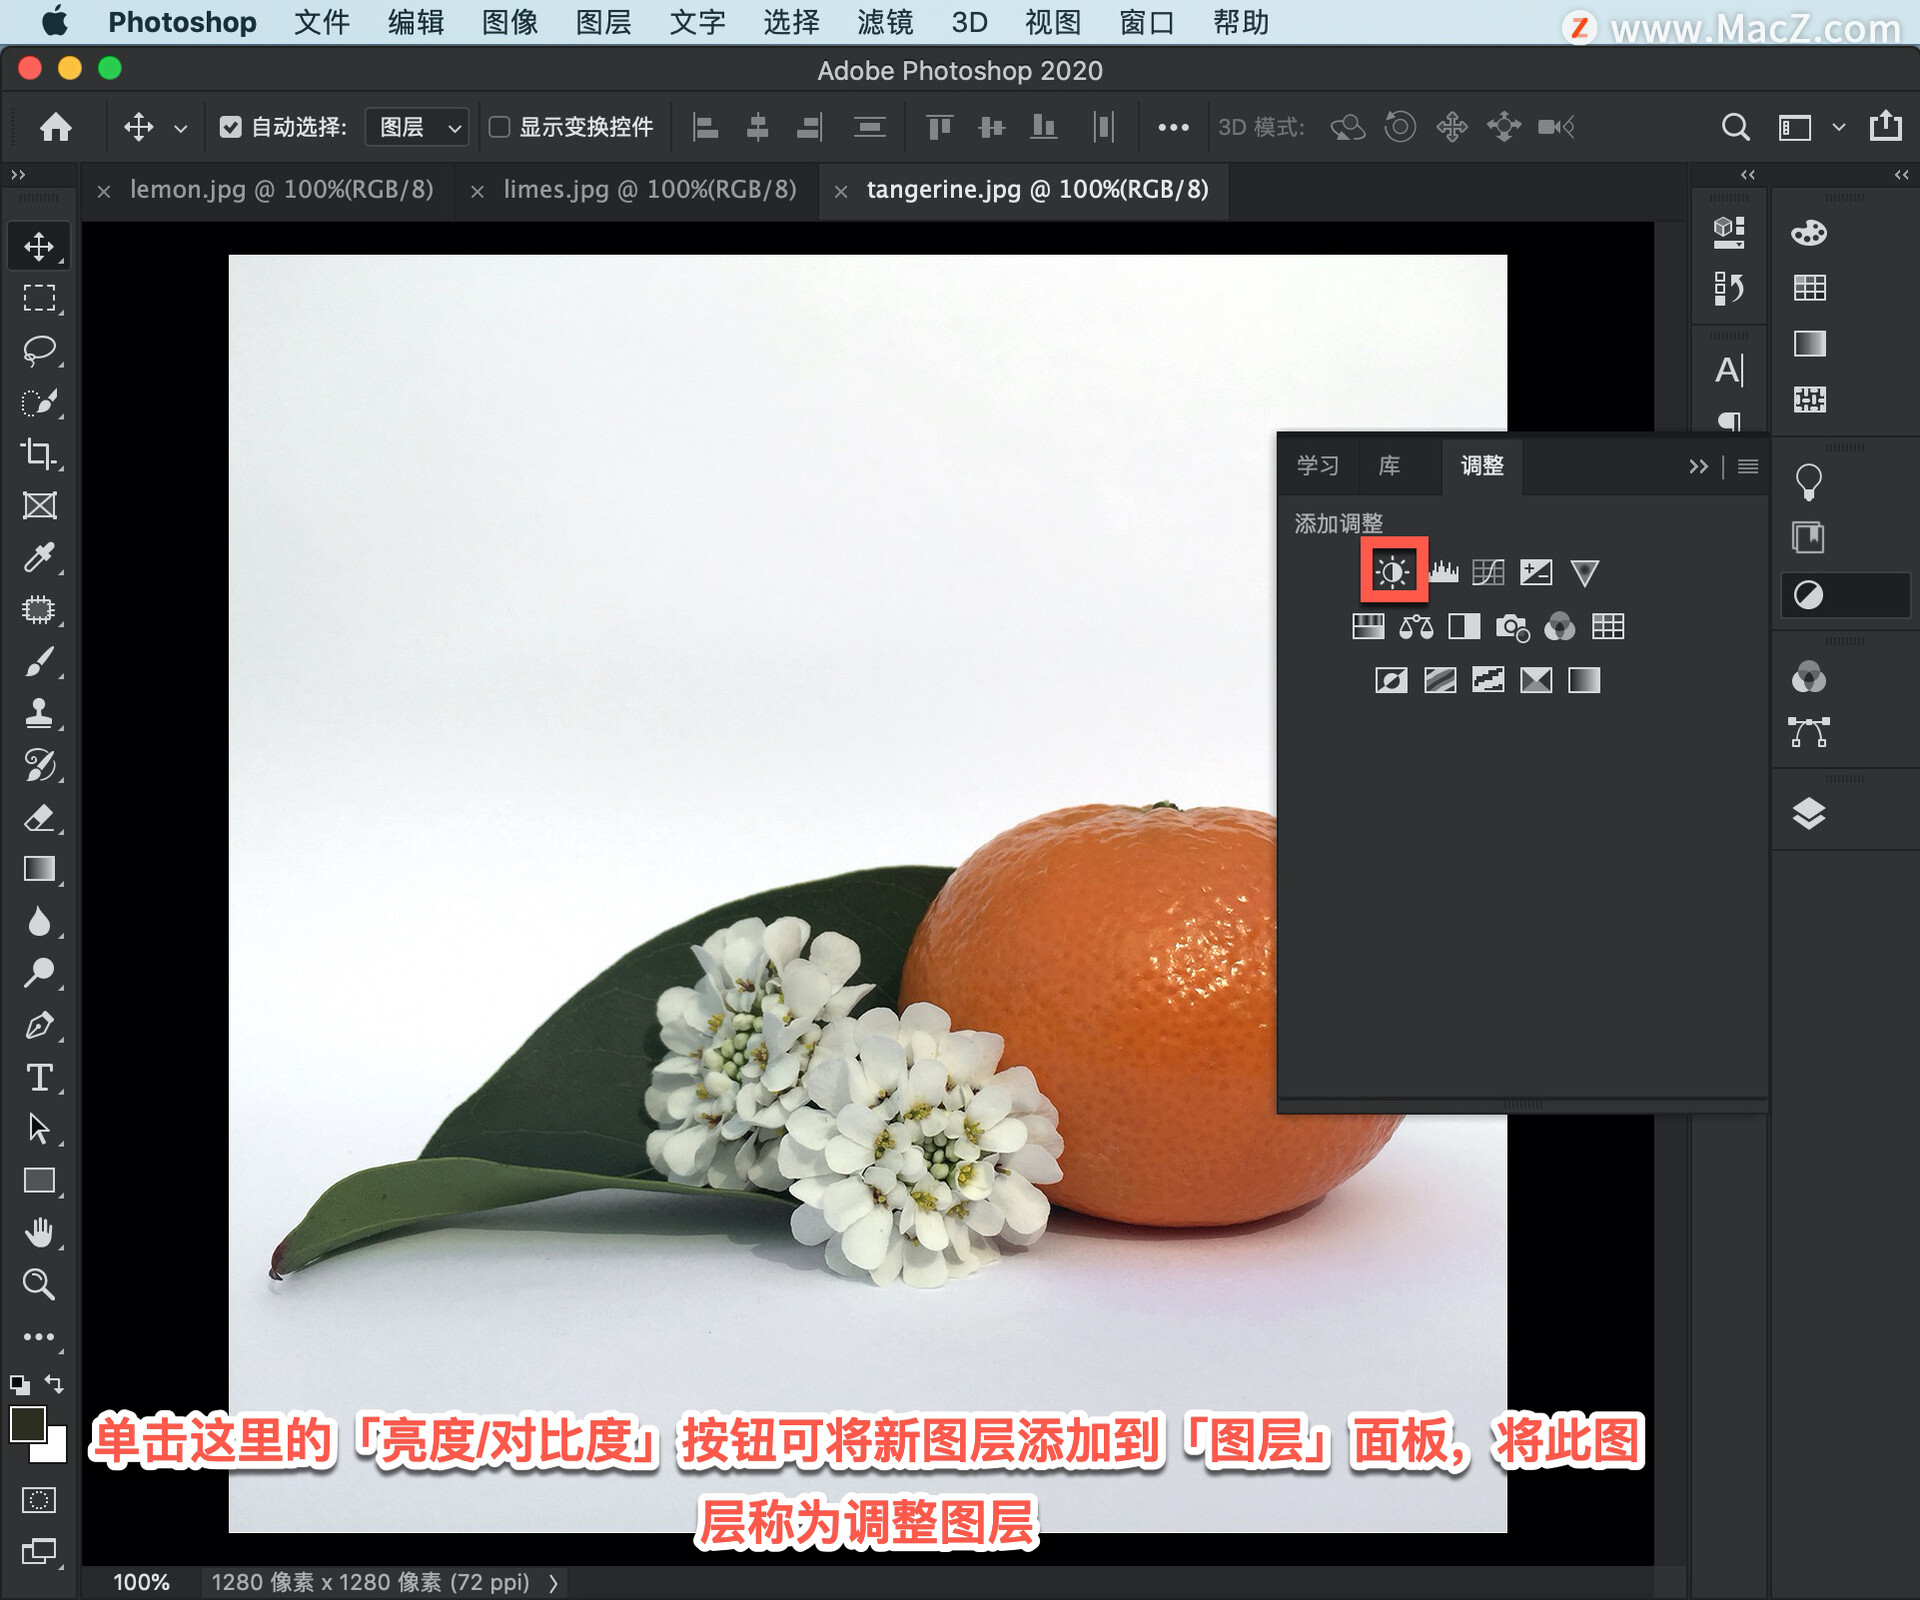The height and width of the screenshot is (1600, 1920).
Task: Select the Brightness/Contrast adjustment icon
Action: click(1394, 572)
